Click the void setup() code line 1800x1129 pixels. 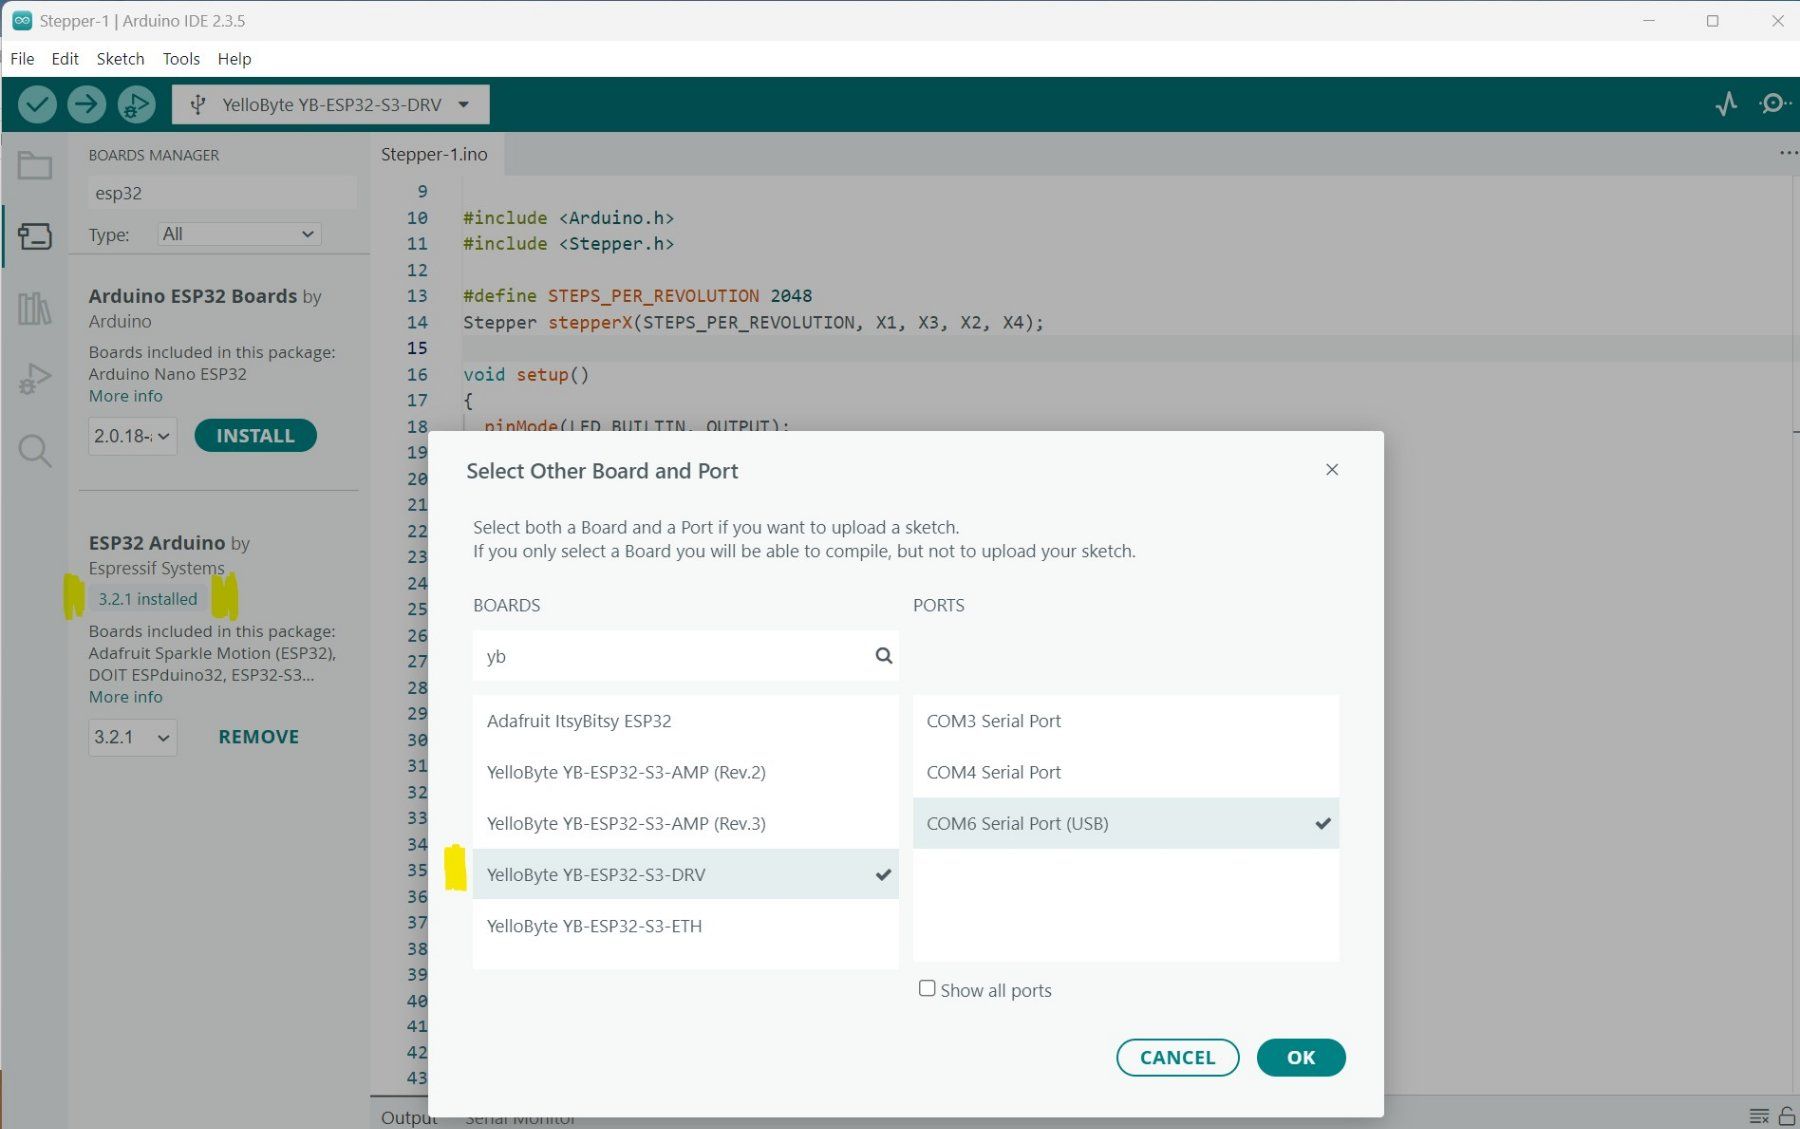[x=526, y=375]
